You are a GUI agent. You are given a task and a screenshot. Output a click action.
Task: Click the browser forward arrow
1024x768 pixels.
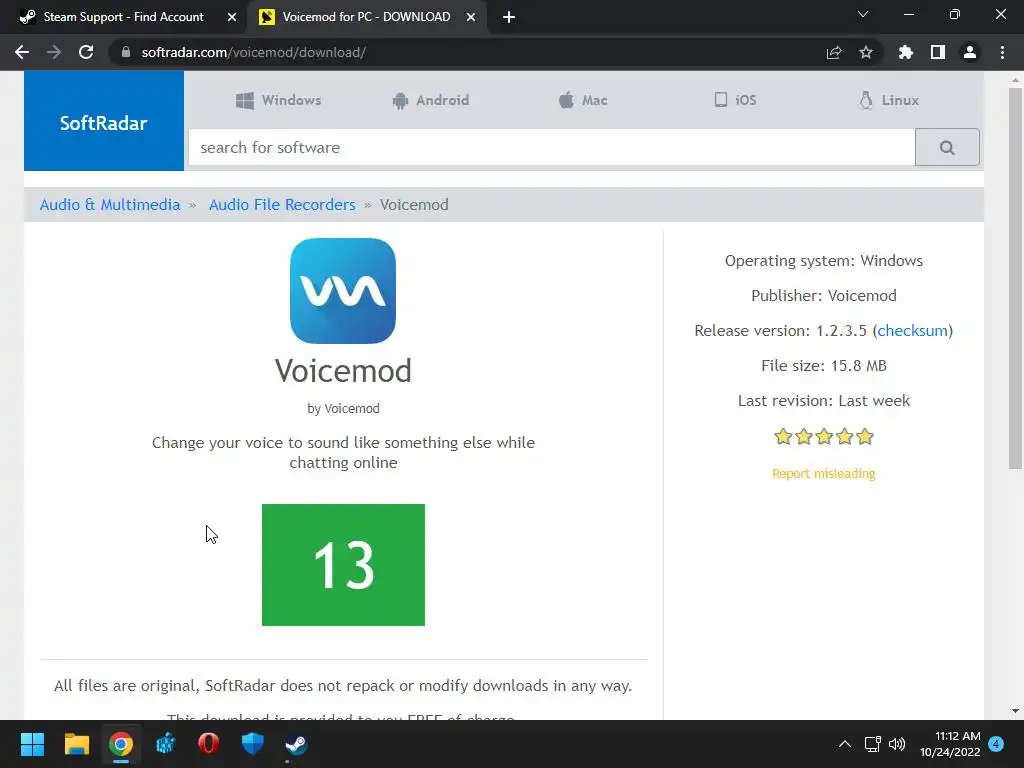[54, 52]
